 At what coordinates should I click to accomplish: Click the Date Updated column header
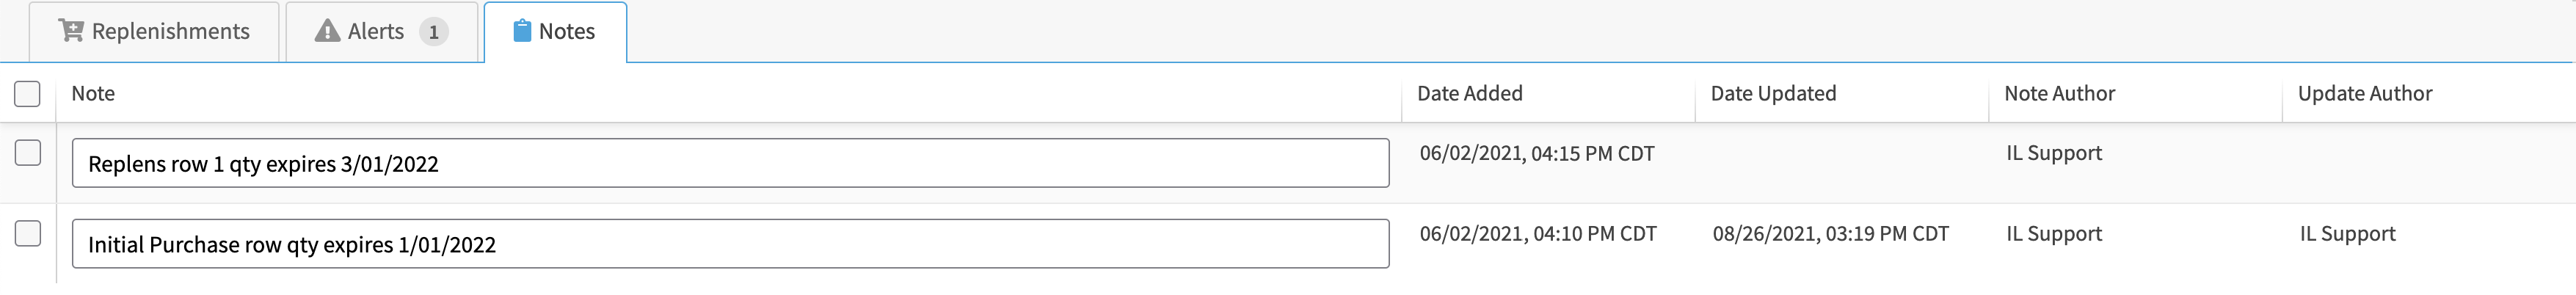1773,94
